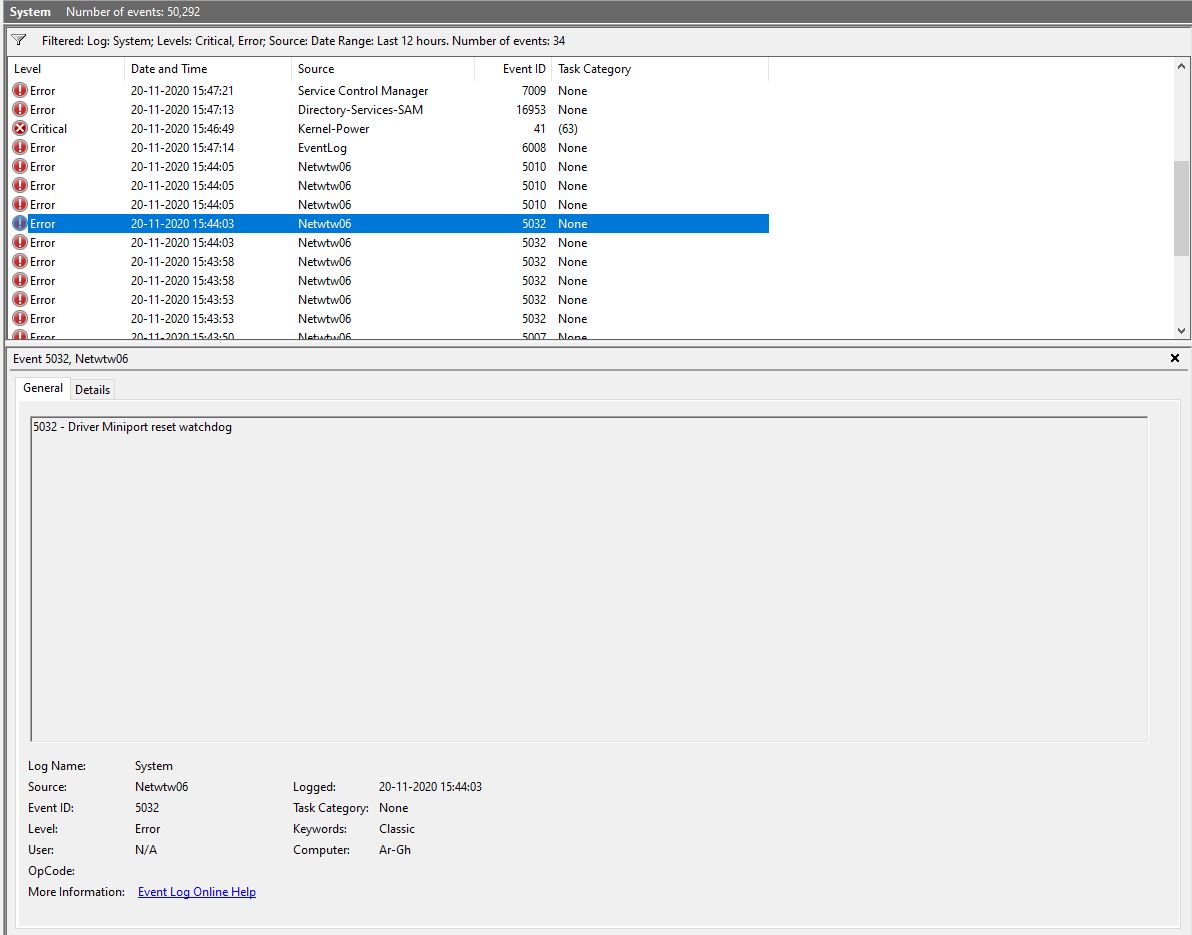
Task: Select the EventLog 6008 event
Action: [x=388, y=147]
